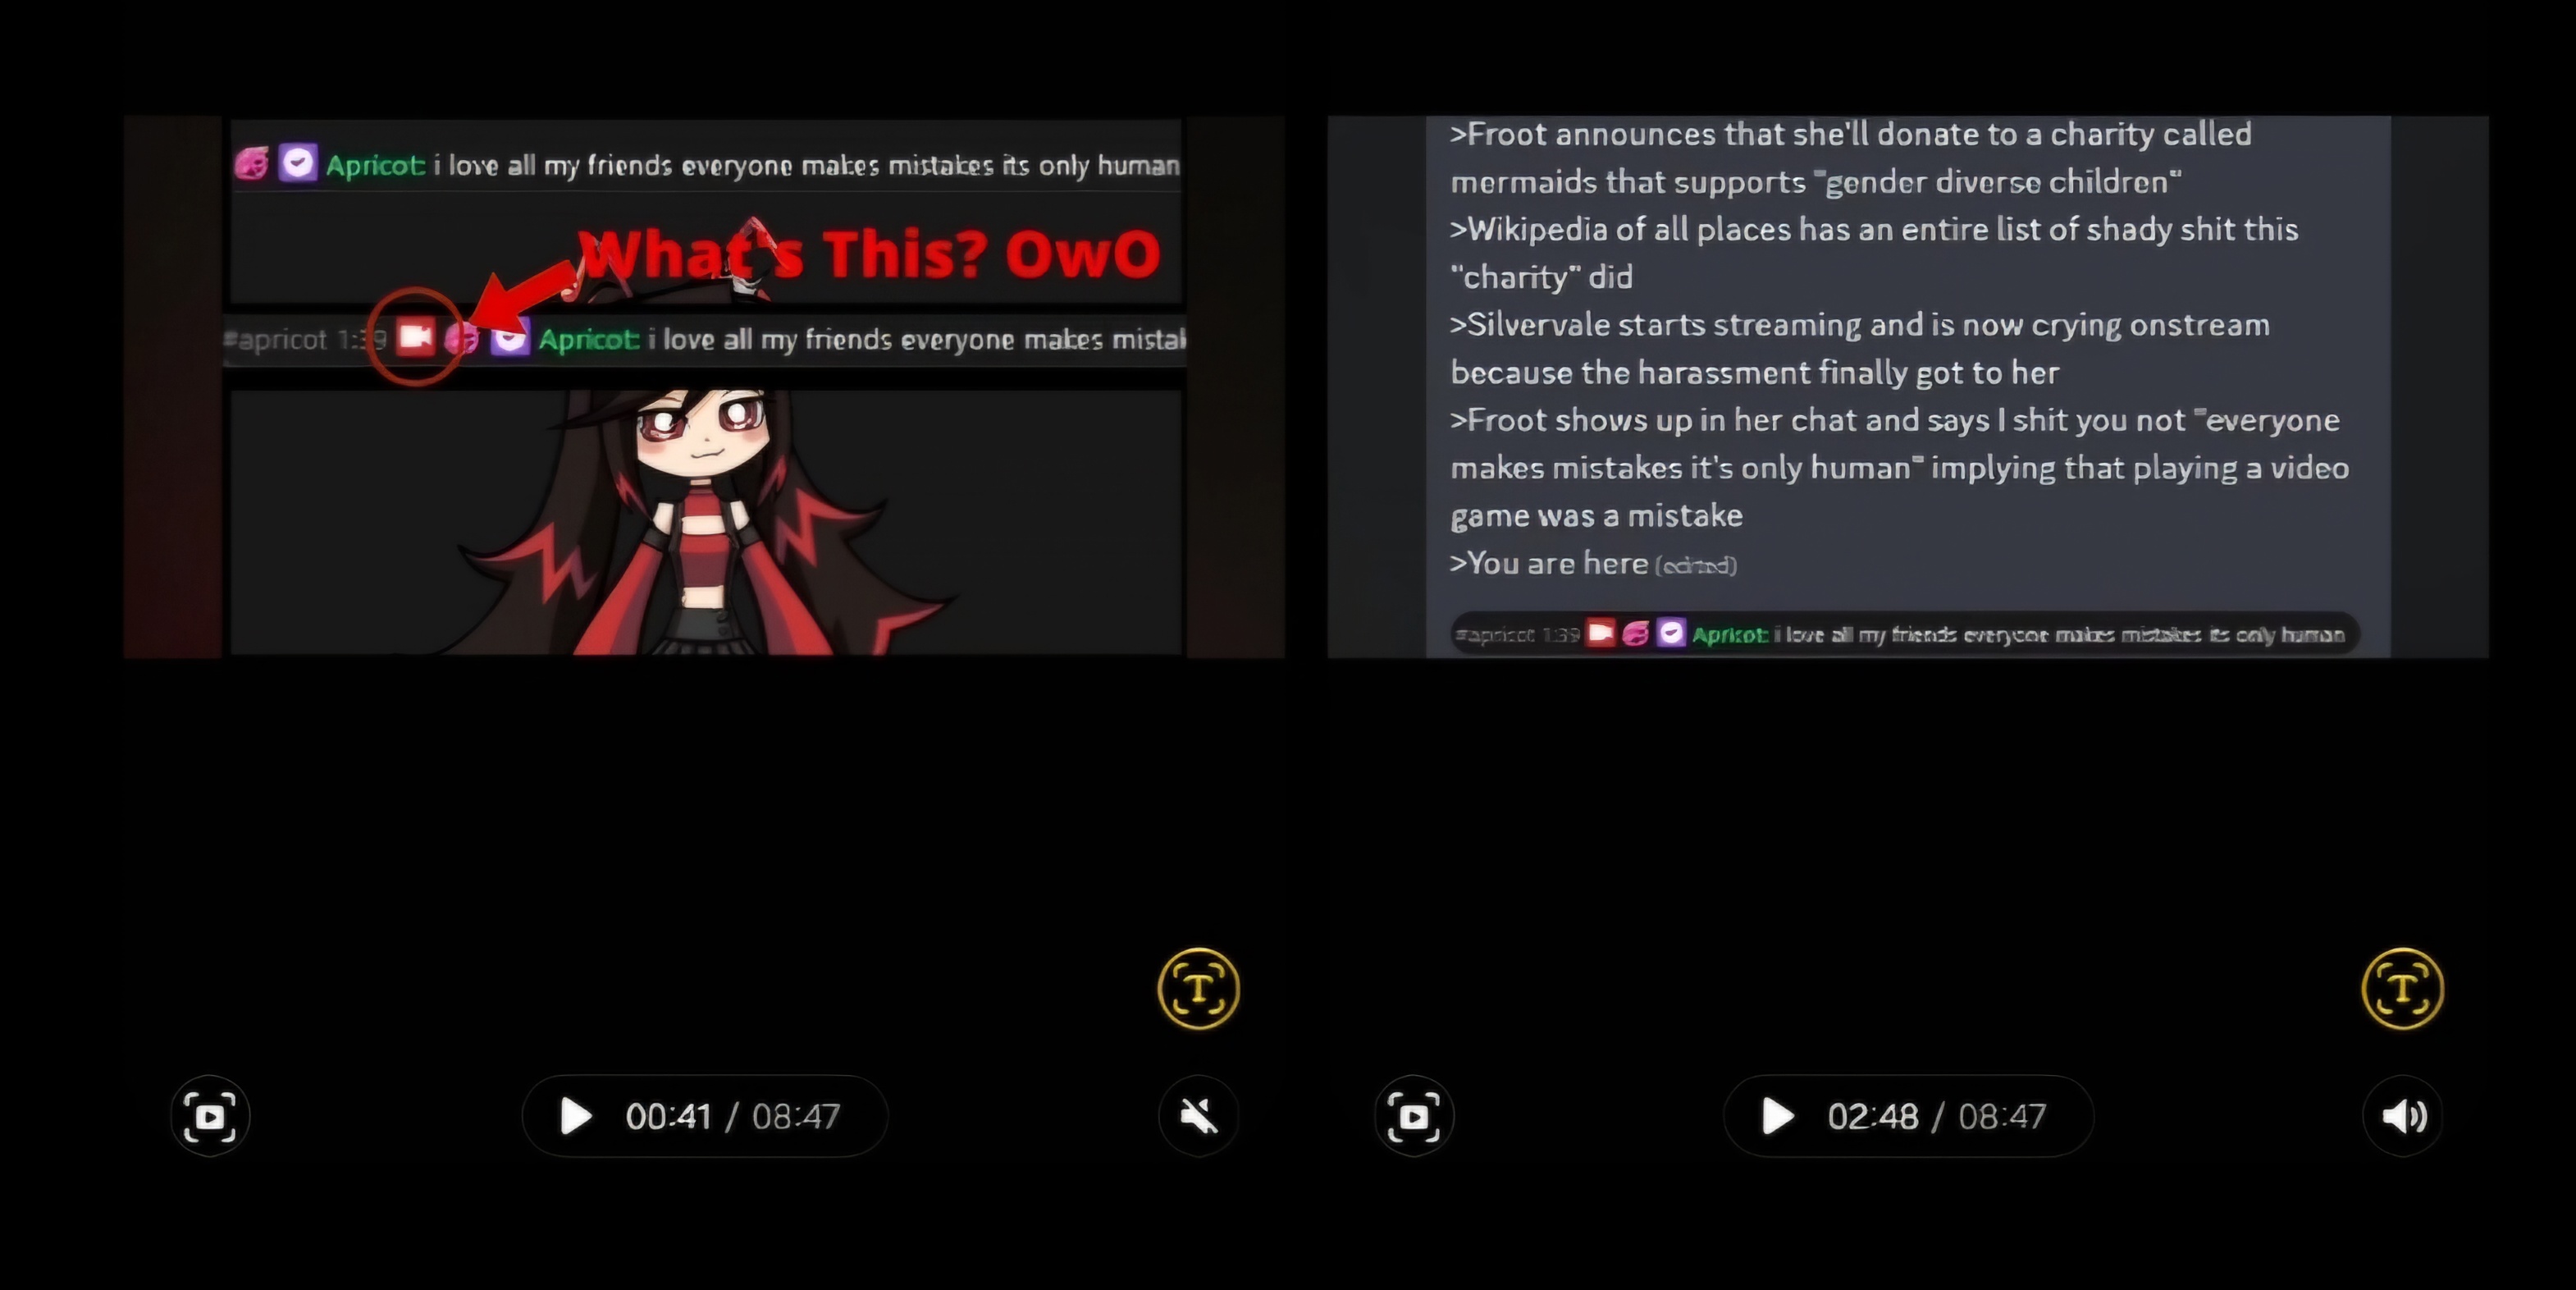Click the 00:41 / 08:47 time display
Image resolution: width=2576 pixels, height=1290 pixels.
732,1116
